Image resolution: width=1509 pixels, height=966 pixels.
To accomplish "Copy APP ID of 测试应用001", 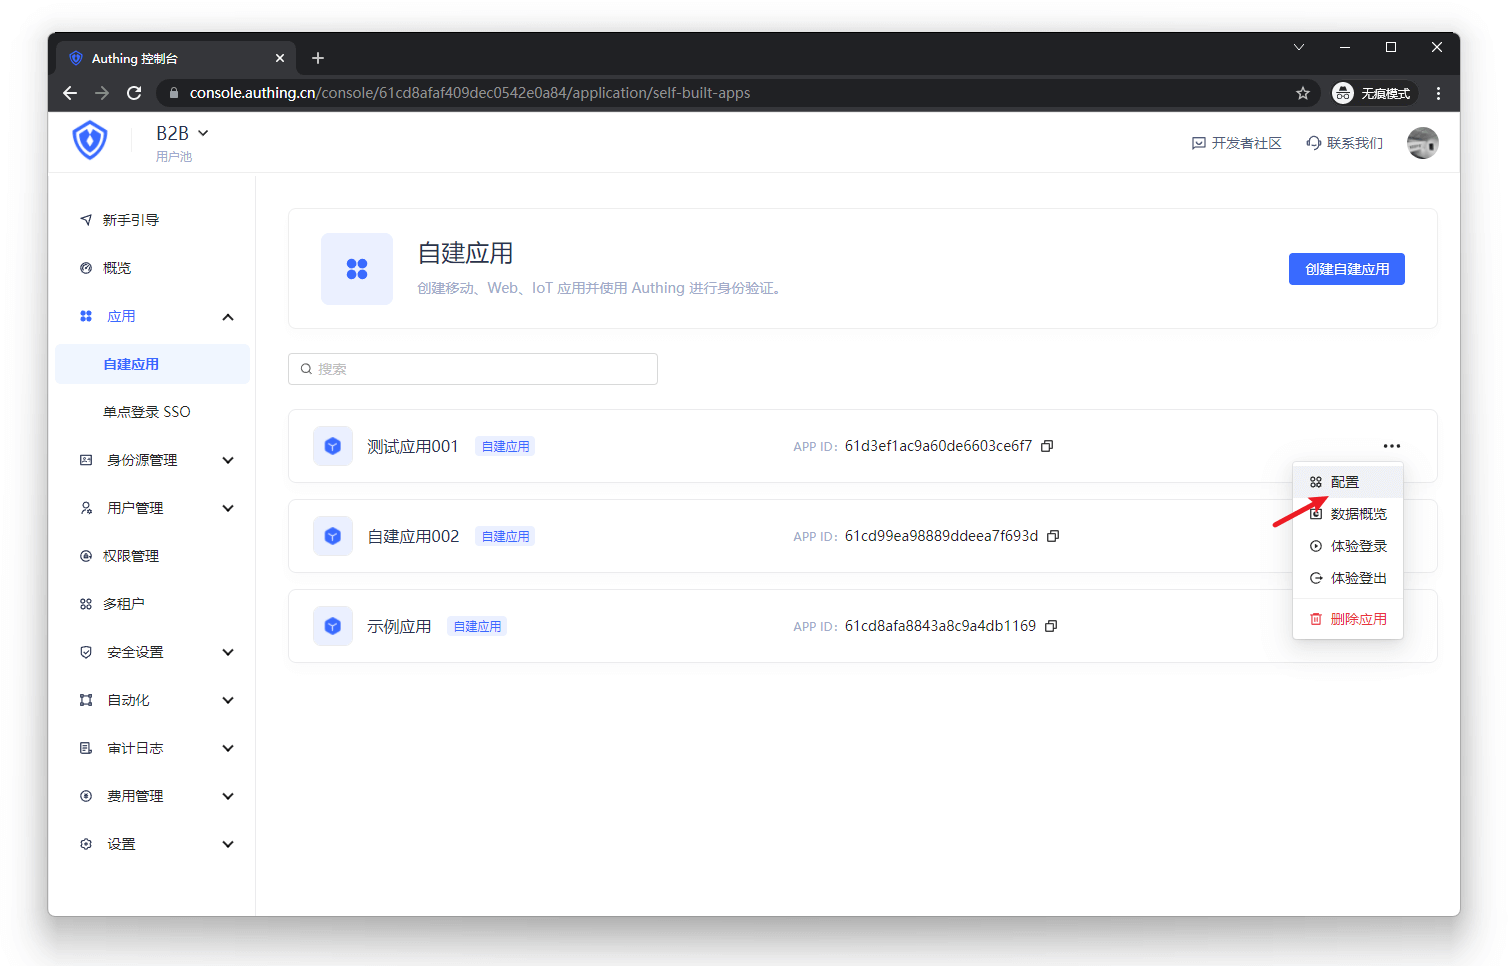I will (x=1047, y=446).
